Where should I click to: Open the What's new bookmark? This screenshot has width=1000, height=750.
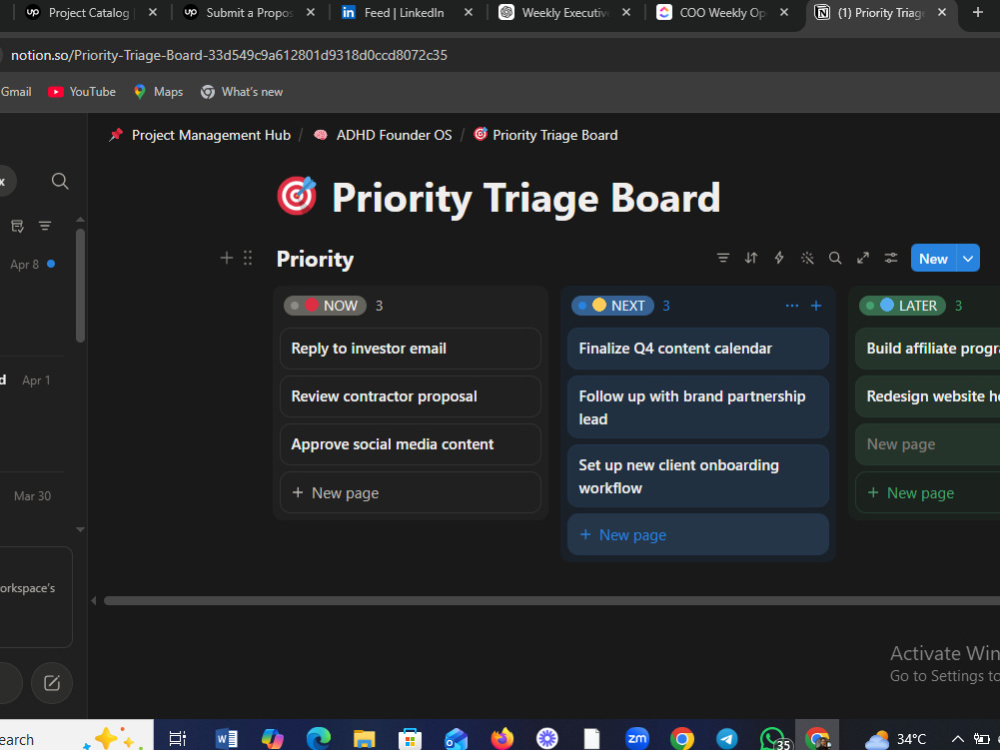click(242, 92)
